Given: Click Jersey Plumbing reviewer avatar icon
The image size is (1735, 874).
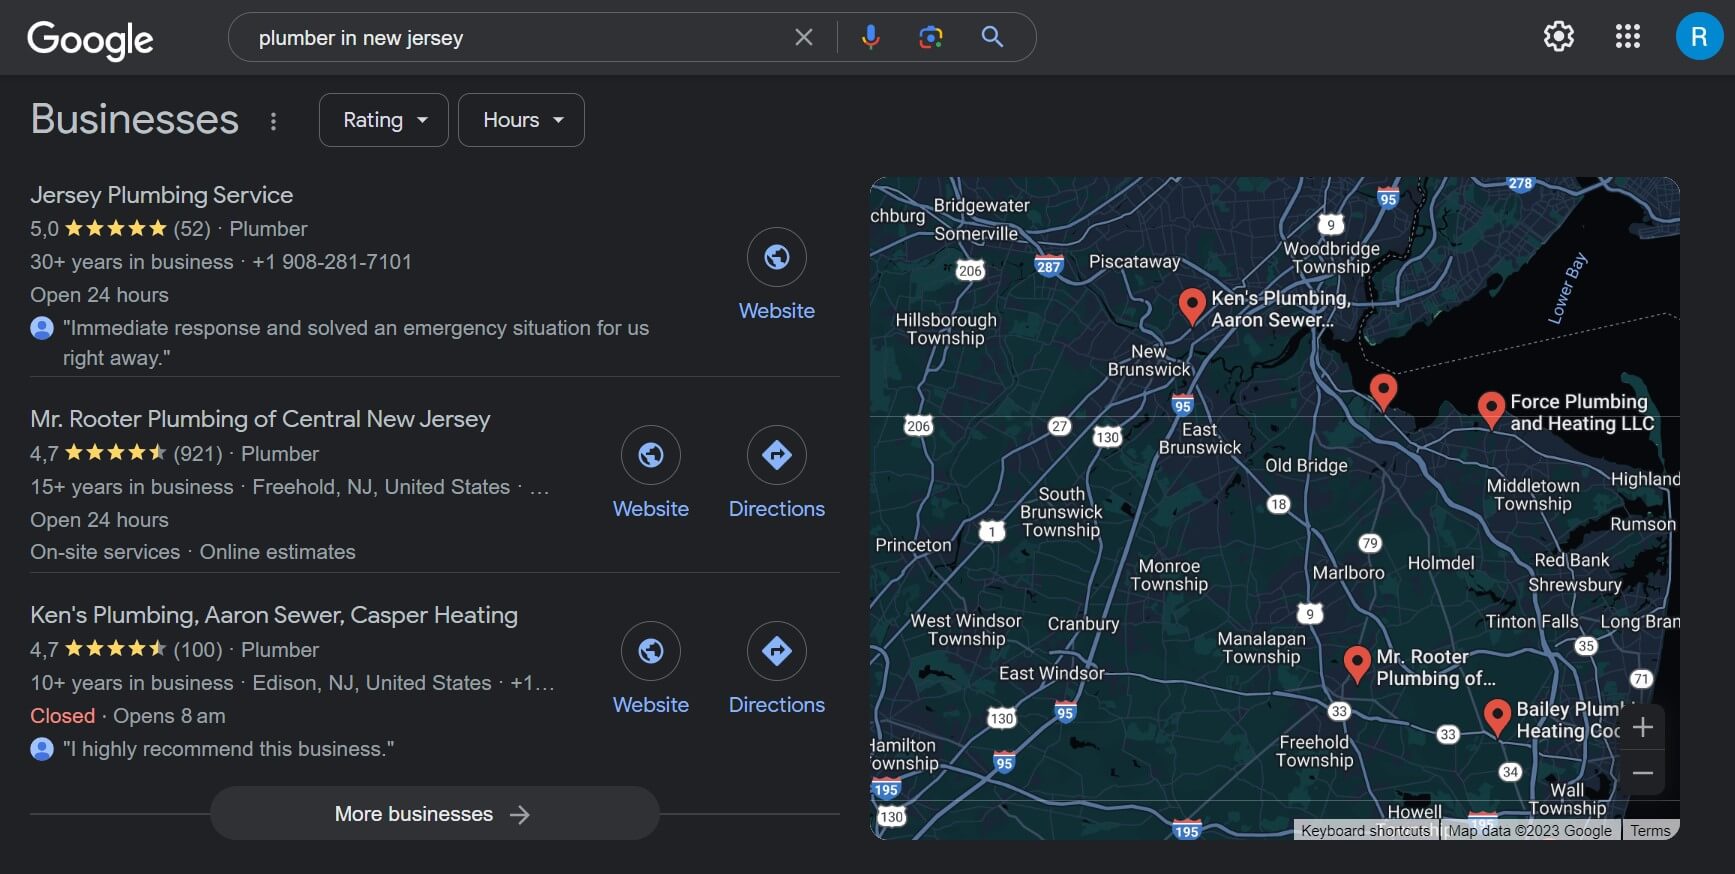Looking at the screenshot, I should (x=42, y=328).
